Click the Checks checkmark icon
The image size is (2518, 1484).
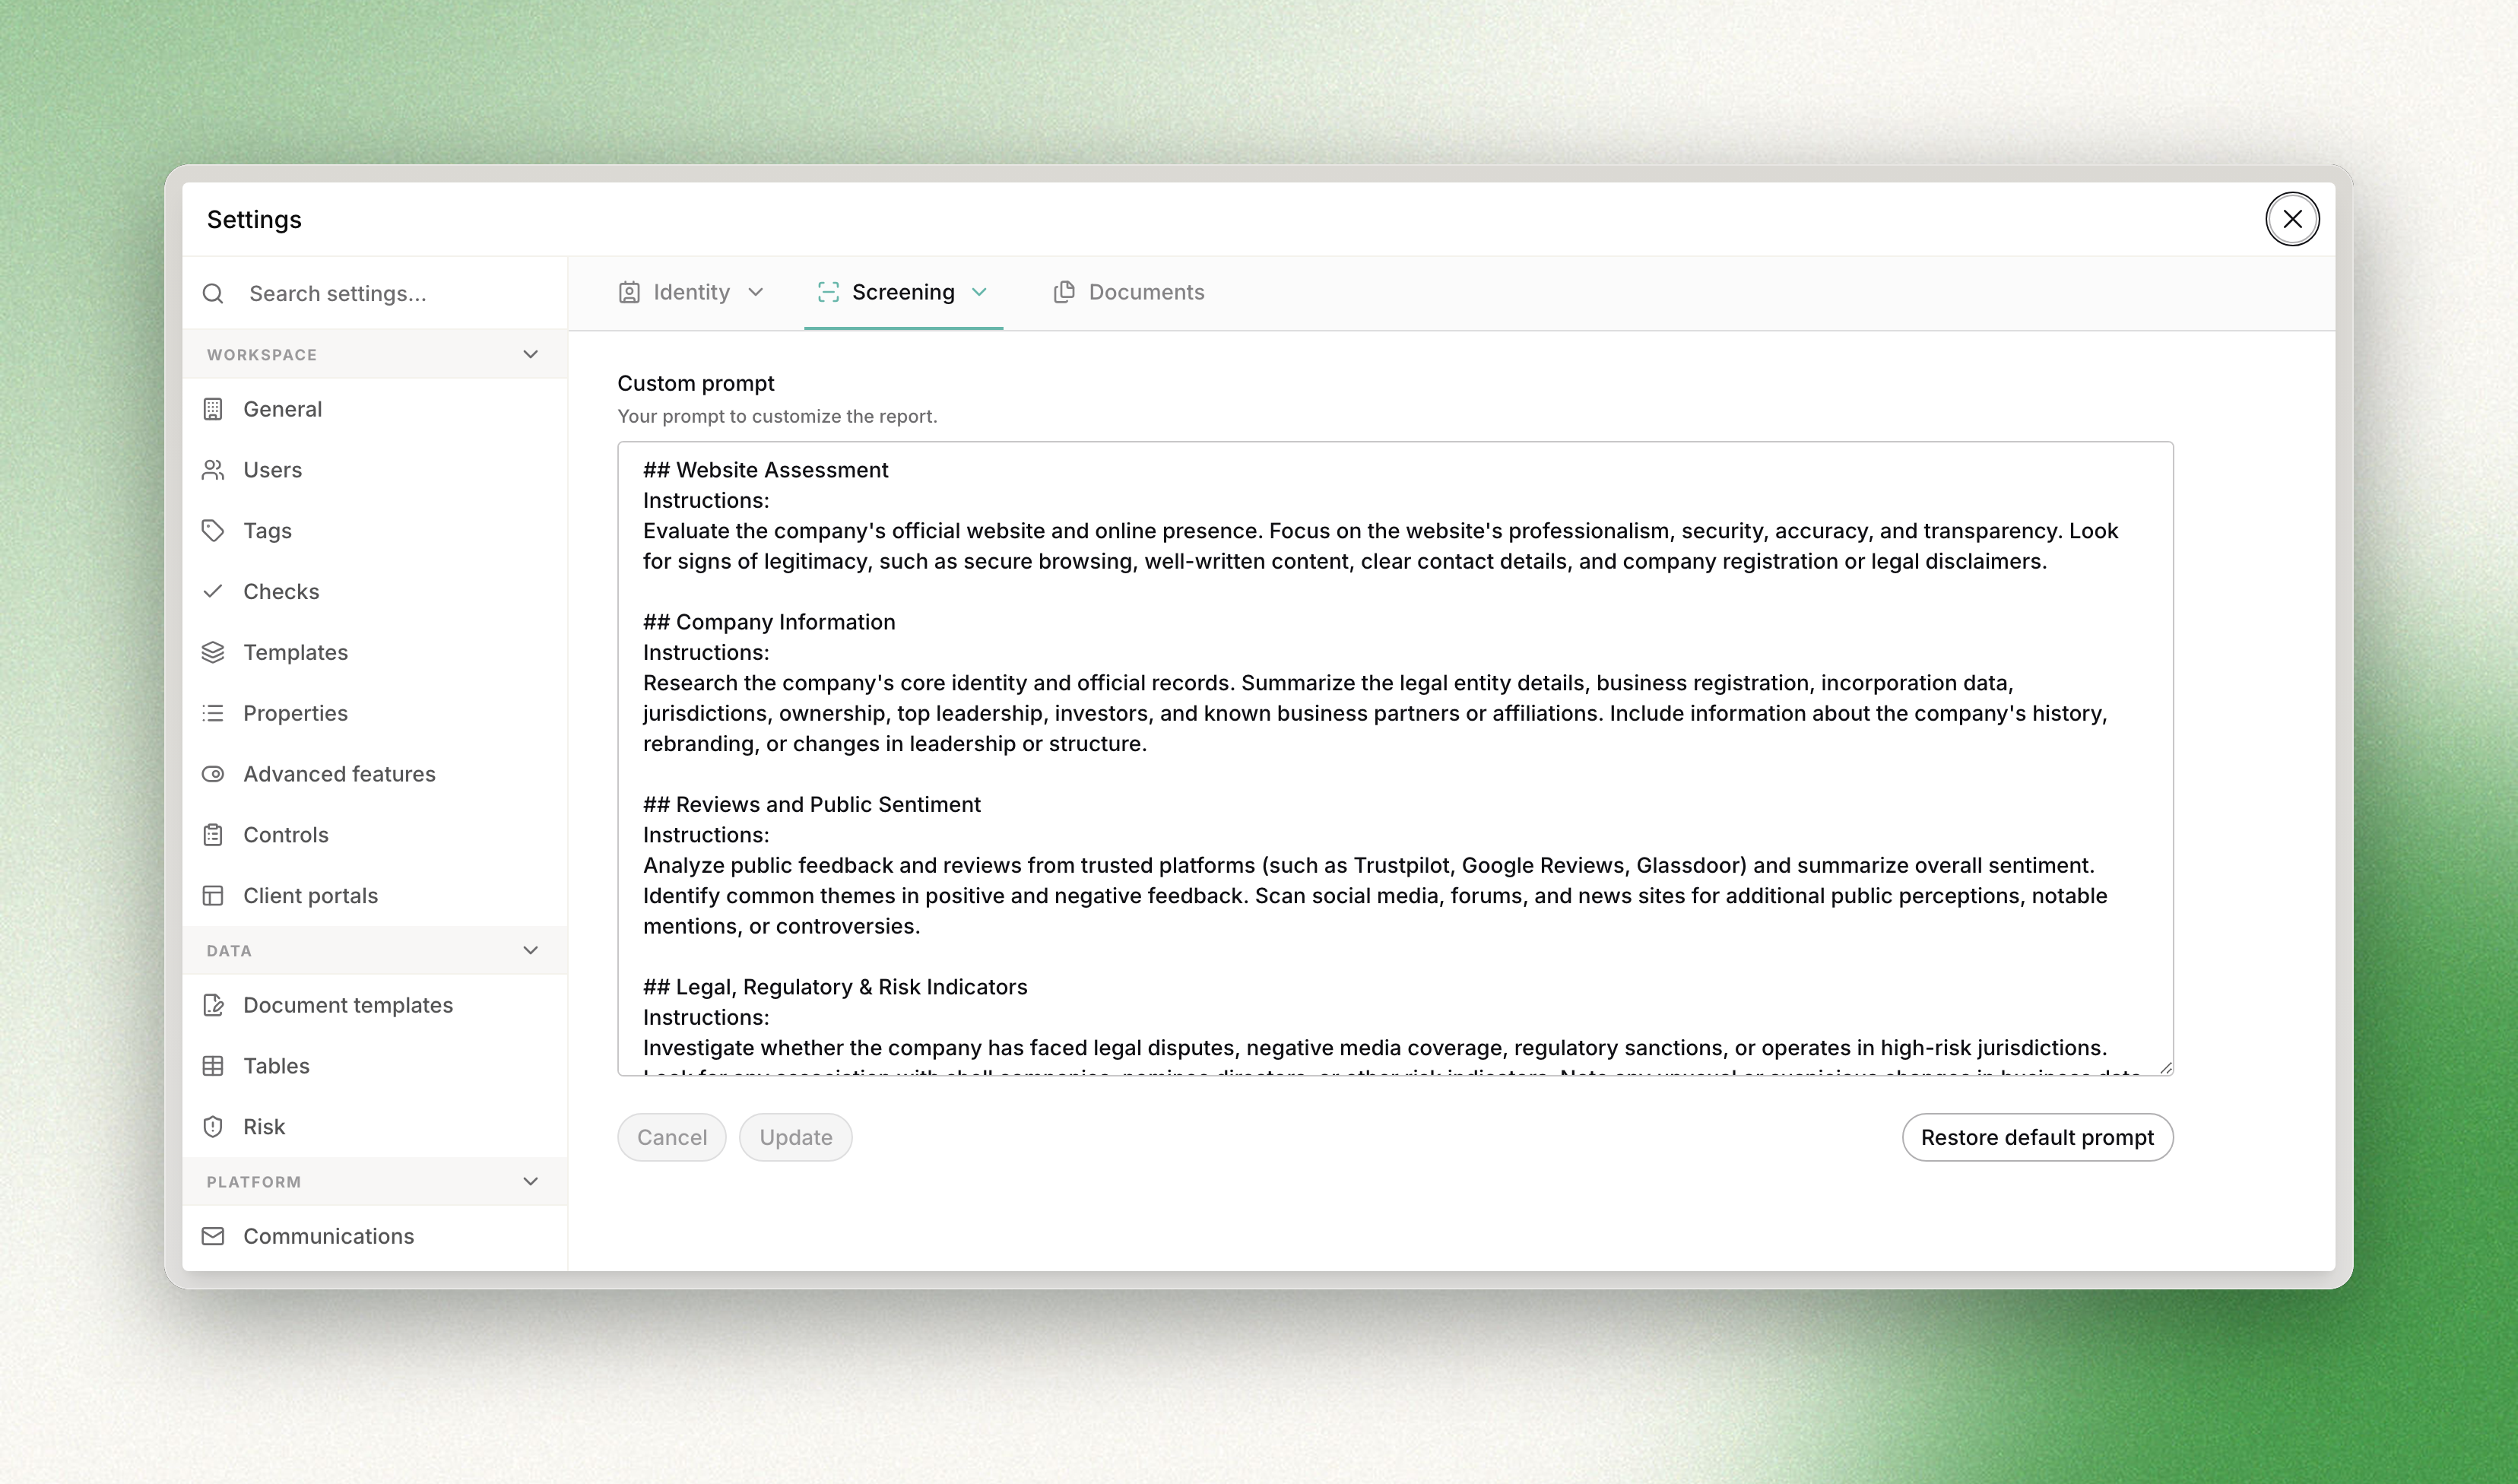(213, 591)
